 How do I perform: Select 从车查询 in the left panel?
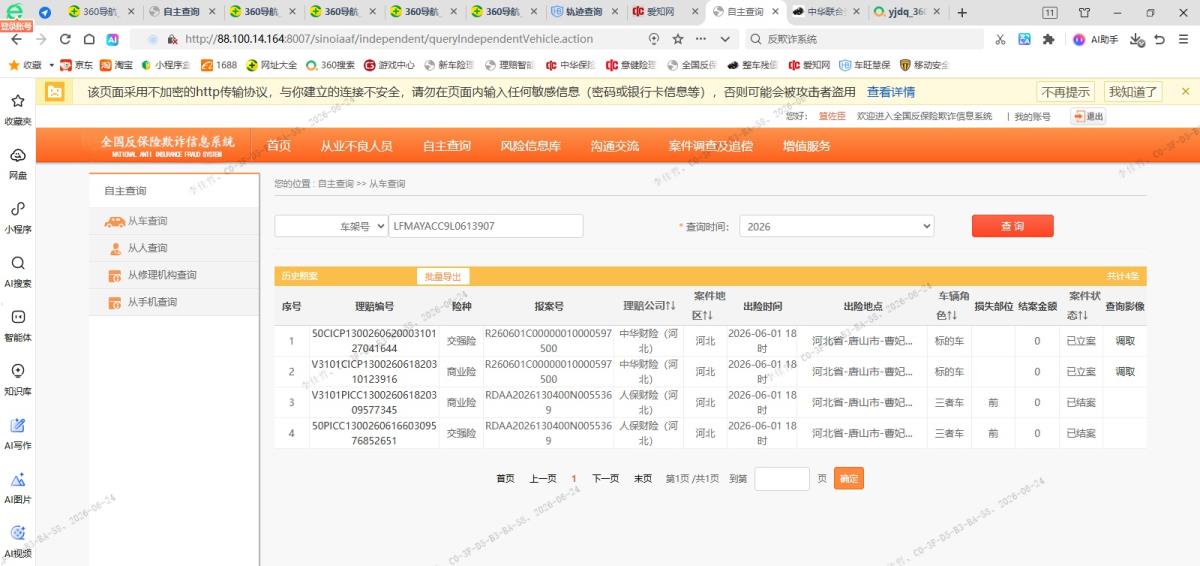tap(174, 221)
